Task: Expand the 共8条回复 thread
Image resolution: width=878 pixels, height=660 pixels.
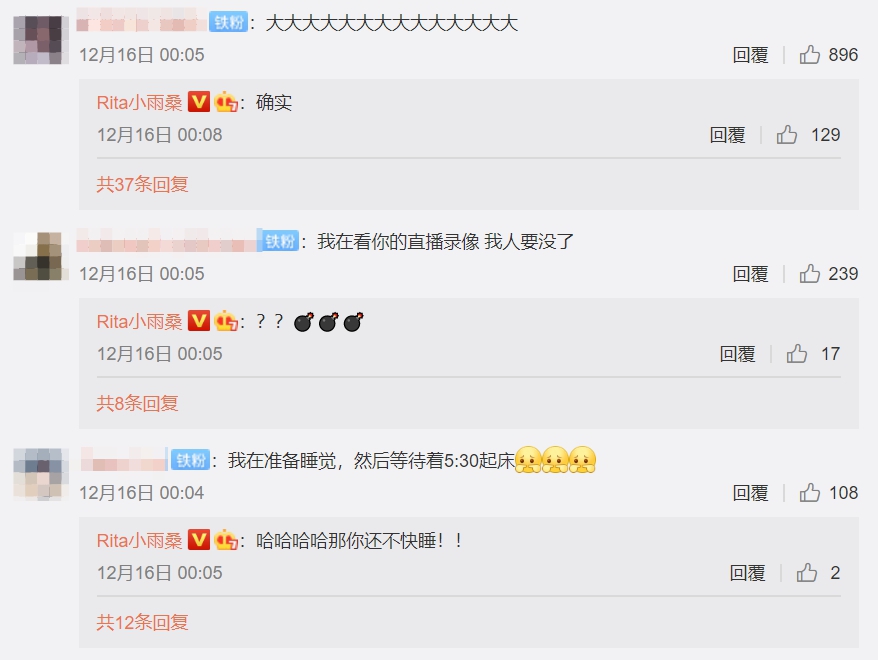Action: point(137,402)
